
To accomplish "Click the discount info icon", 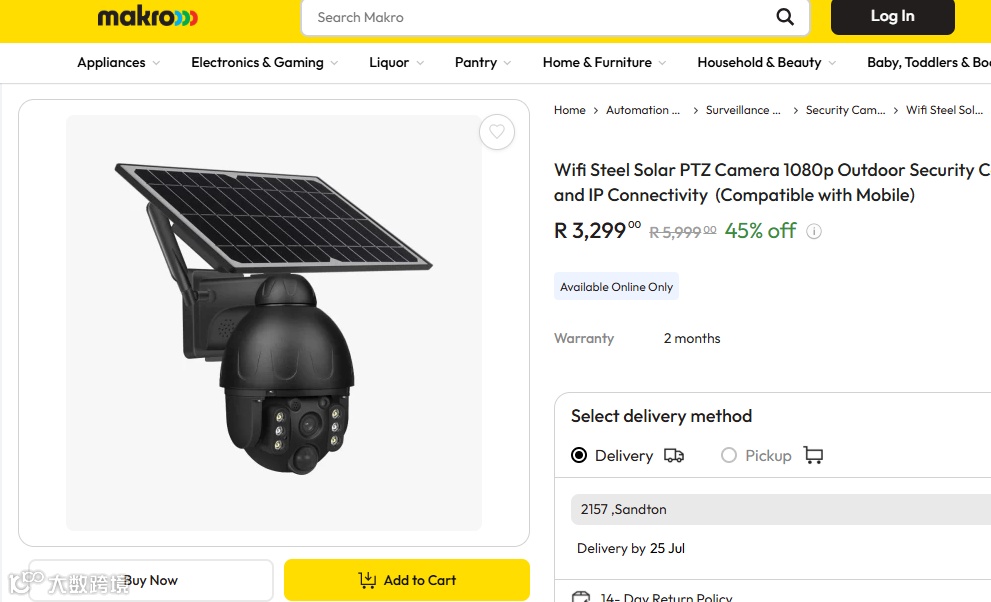I will [814, 232].
